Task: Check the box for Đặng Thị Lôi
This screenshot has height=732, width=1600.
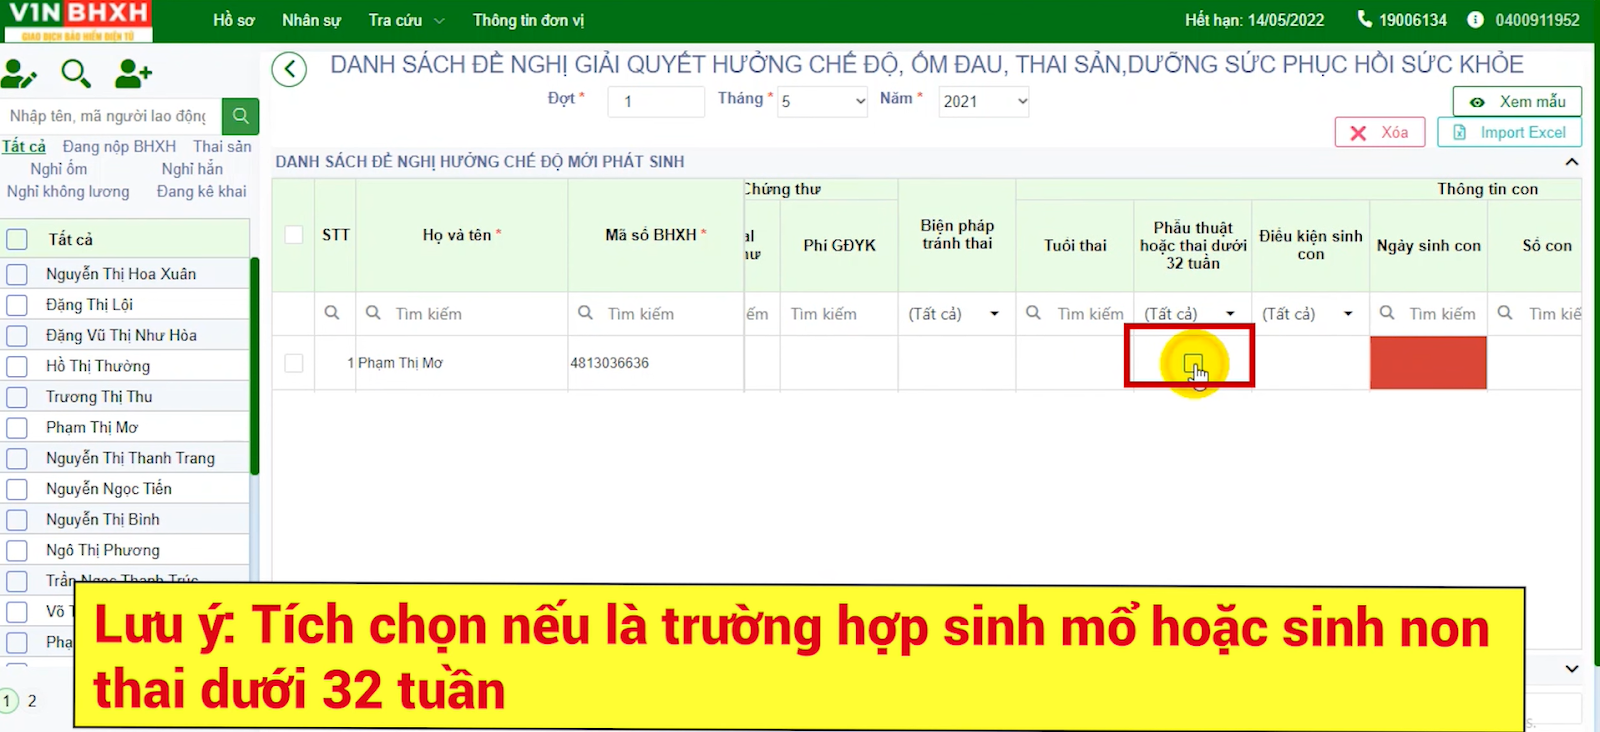Action: 17,305
